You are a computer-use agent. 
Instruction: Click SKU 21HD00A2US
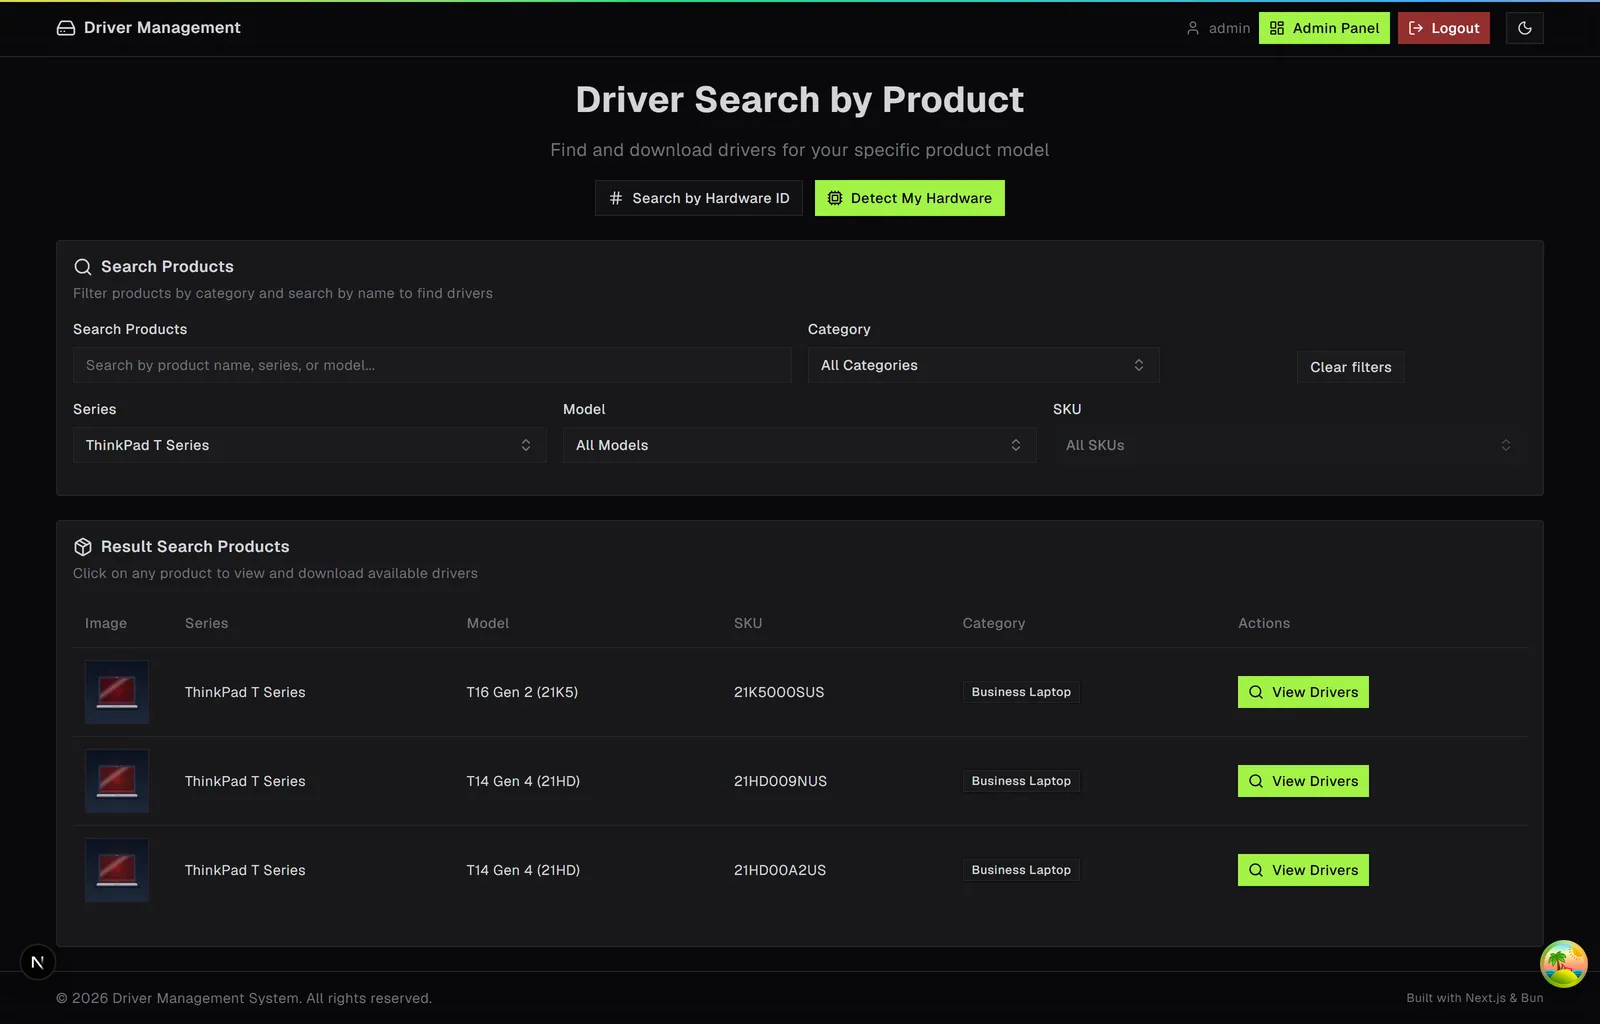(780, 870)
